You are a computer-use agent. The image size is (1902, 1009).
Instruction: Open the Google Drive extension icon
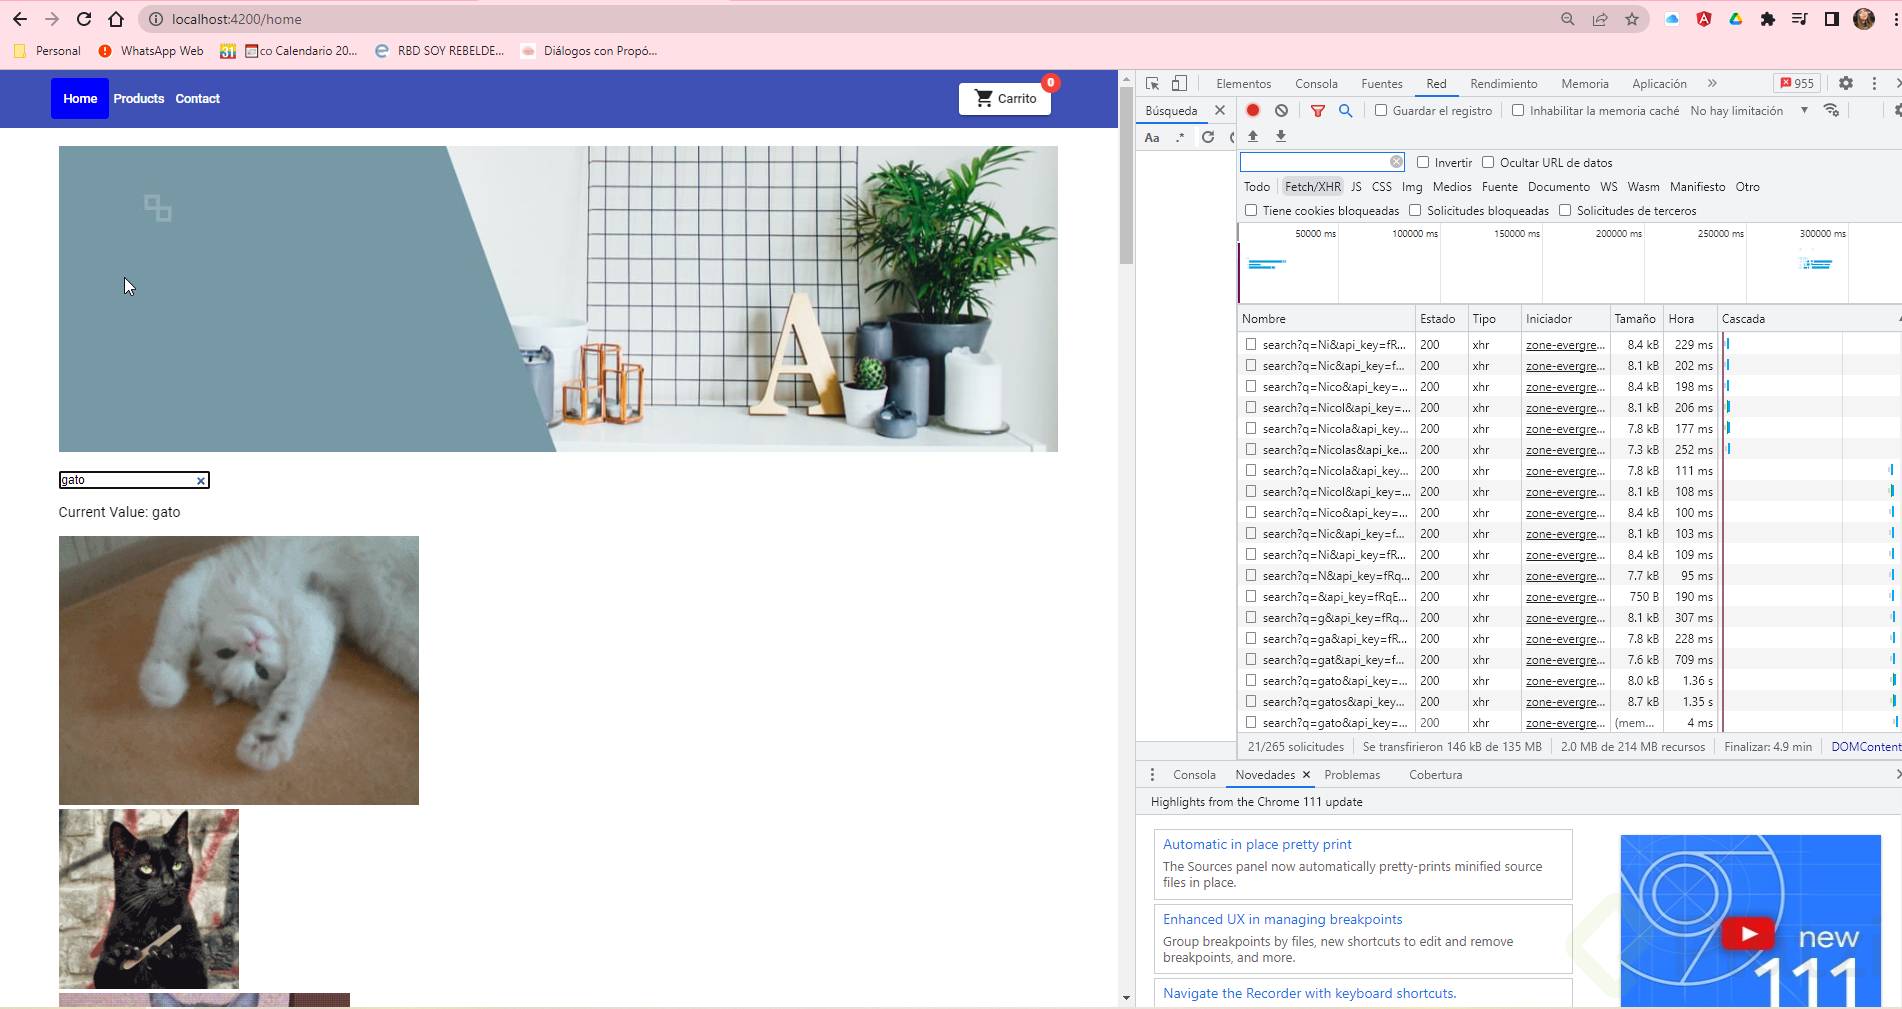[x=1736, y=19]
